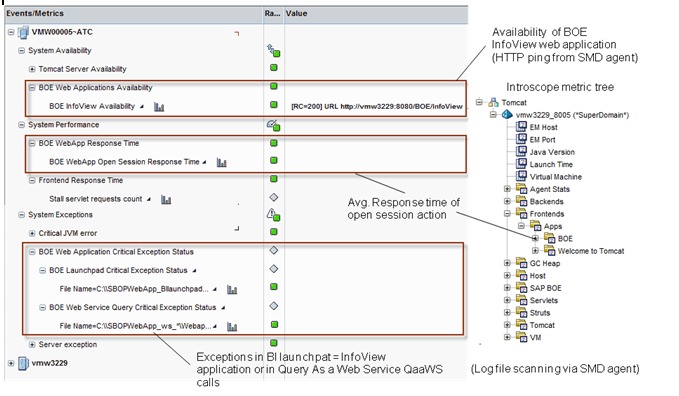Expand the vmw3229 node in events tree
The height and width of the screenshot is (396, 679).
(11, 364)
